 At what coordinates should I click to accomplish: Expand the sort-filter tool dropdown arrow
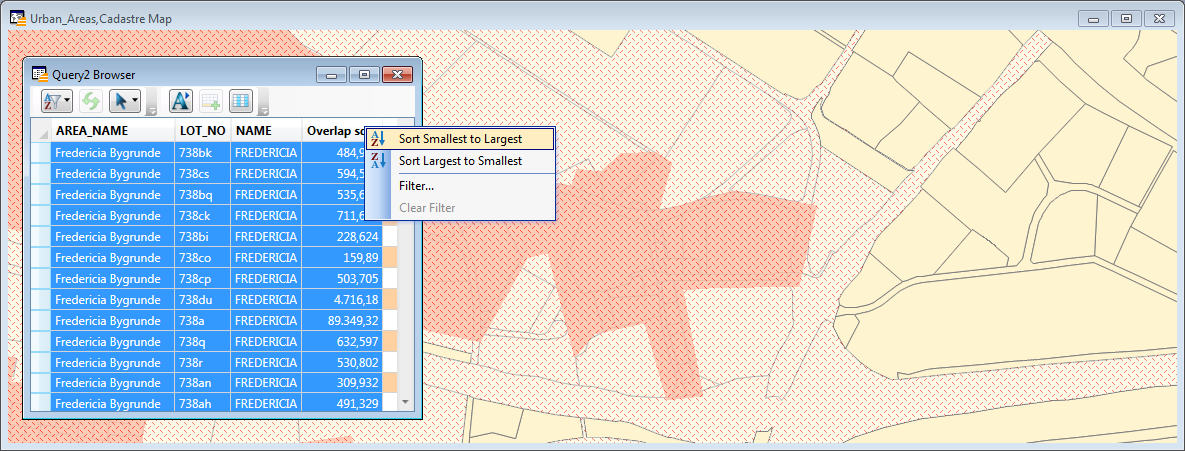[x=68, y=100]
